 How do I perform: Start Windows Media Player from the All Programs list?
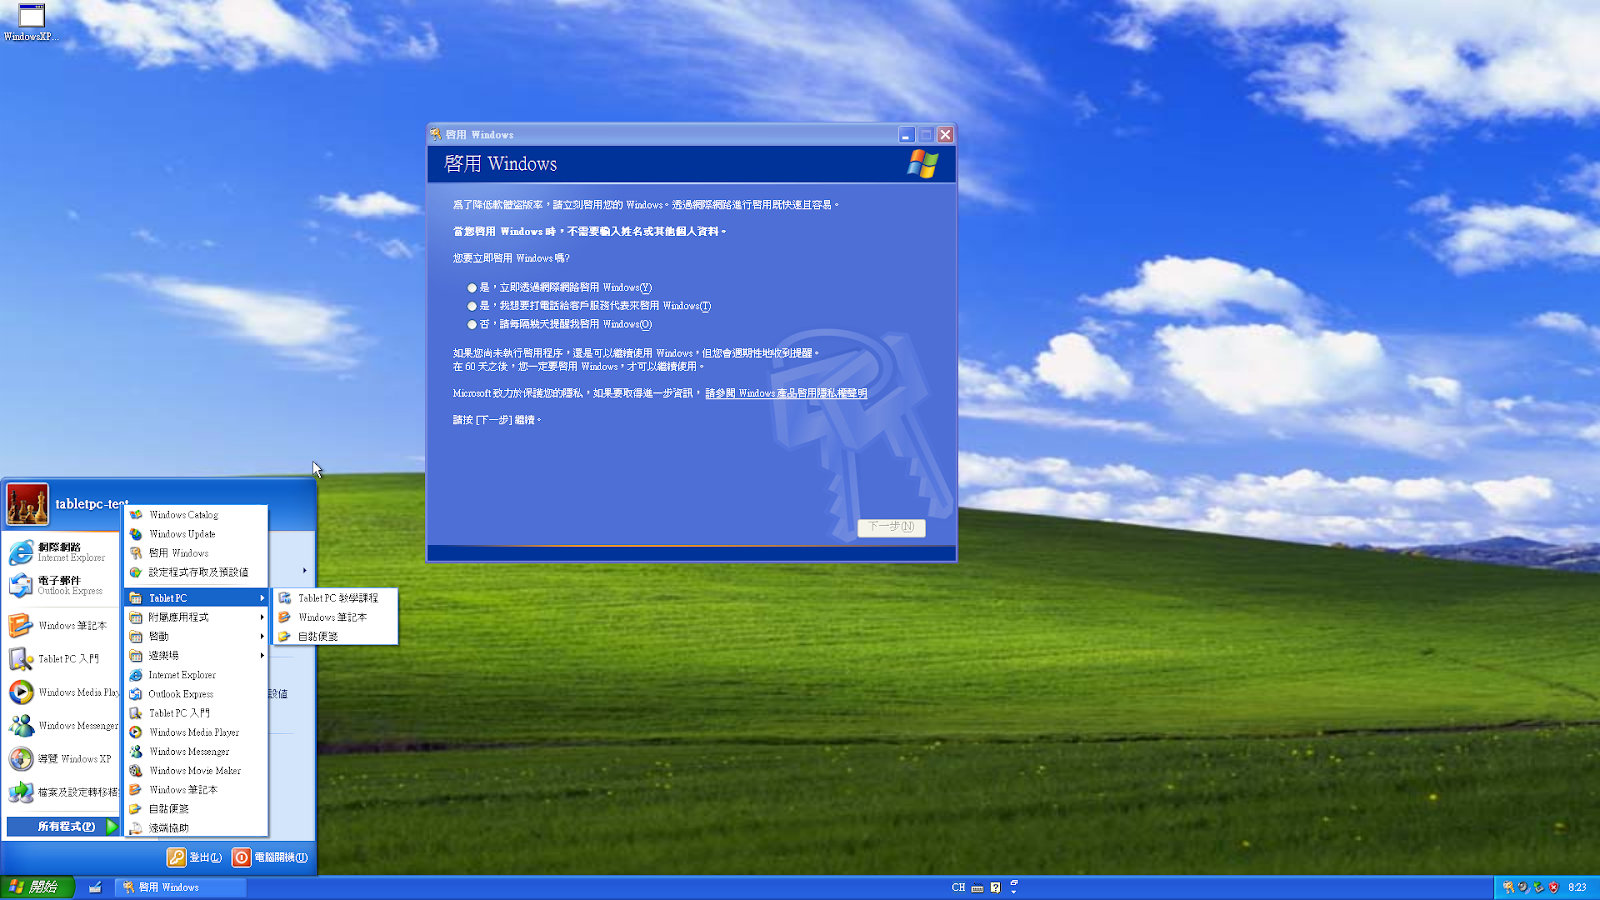coord(196,732)
